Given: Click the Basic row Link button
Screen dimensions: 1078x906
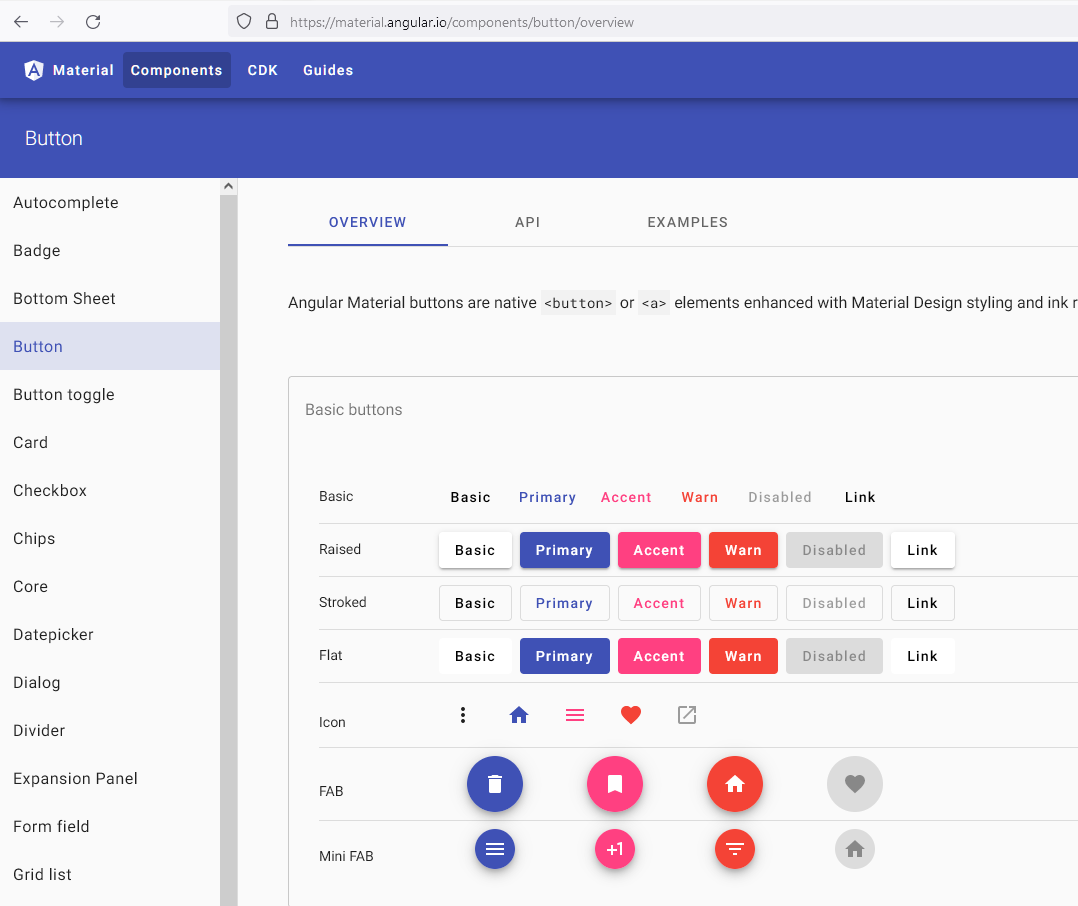Looking at the screenshot, I should coord(860,497).
